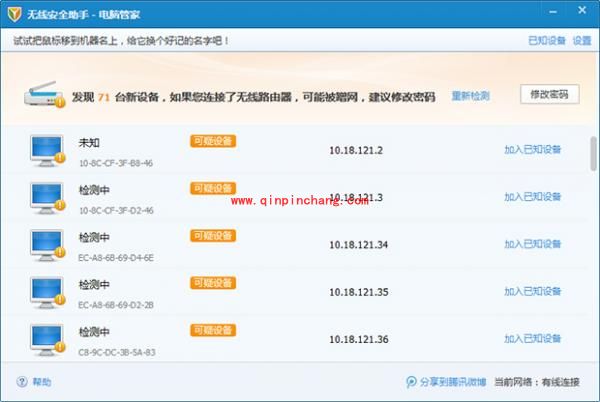Image resolution: width=600 pixels, height=402 pixels.
Task: Click IP address 10.18.121.34
Action: click(x=359, y=245)
